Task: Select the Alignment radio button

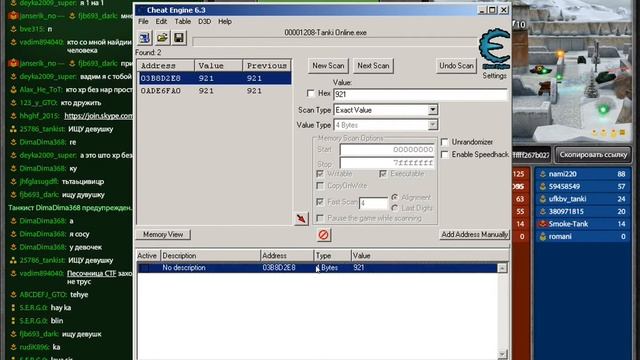Action: point(395,198)
